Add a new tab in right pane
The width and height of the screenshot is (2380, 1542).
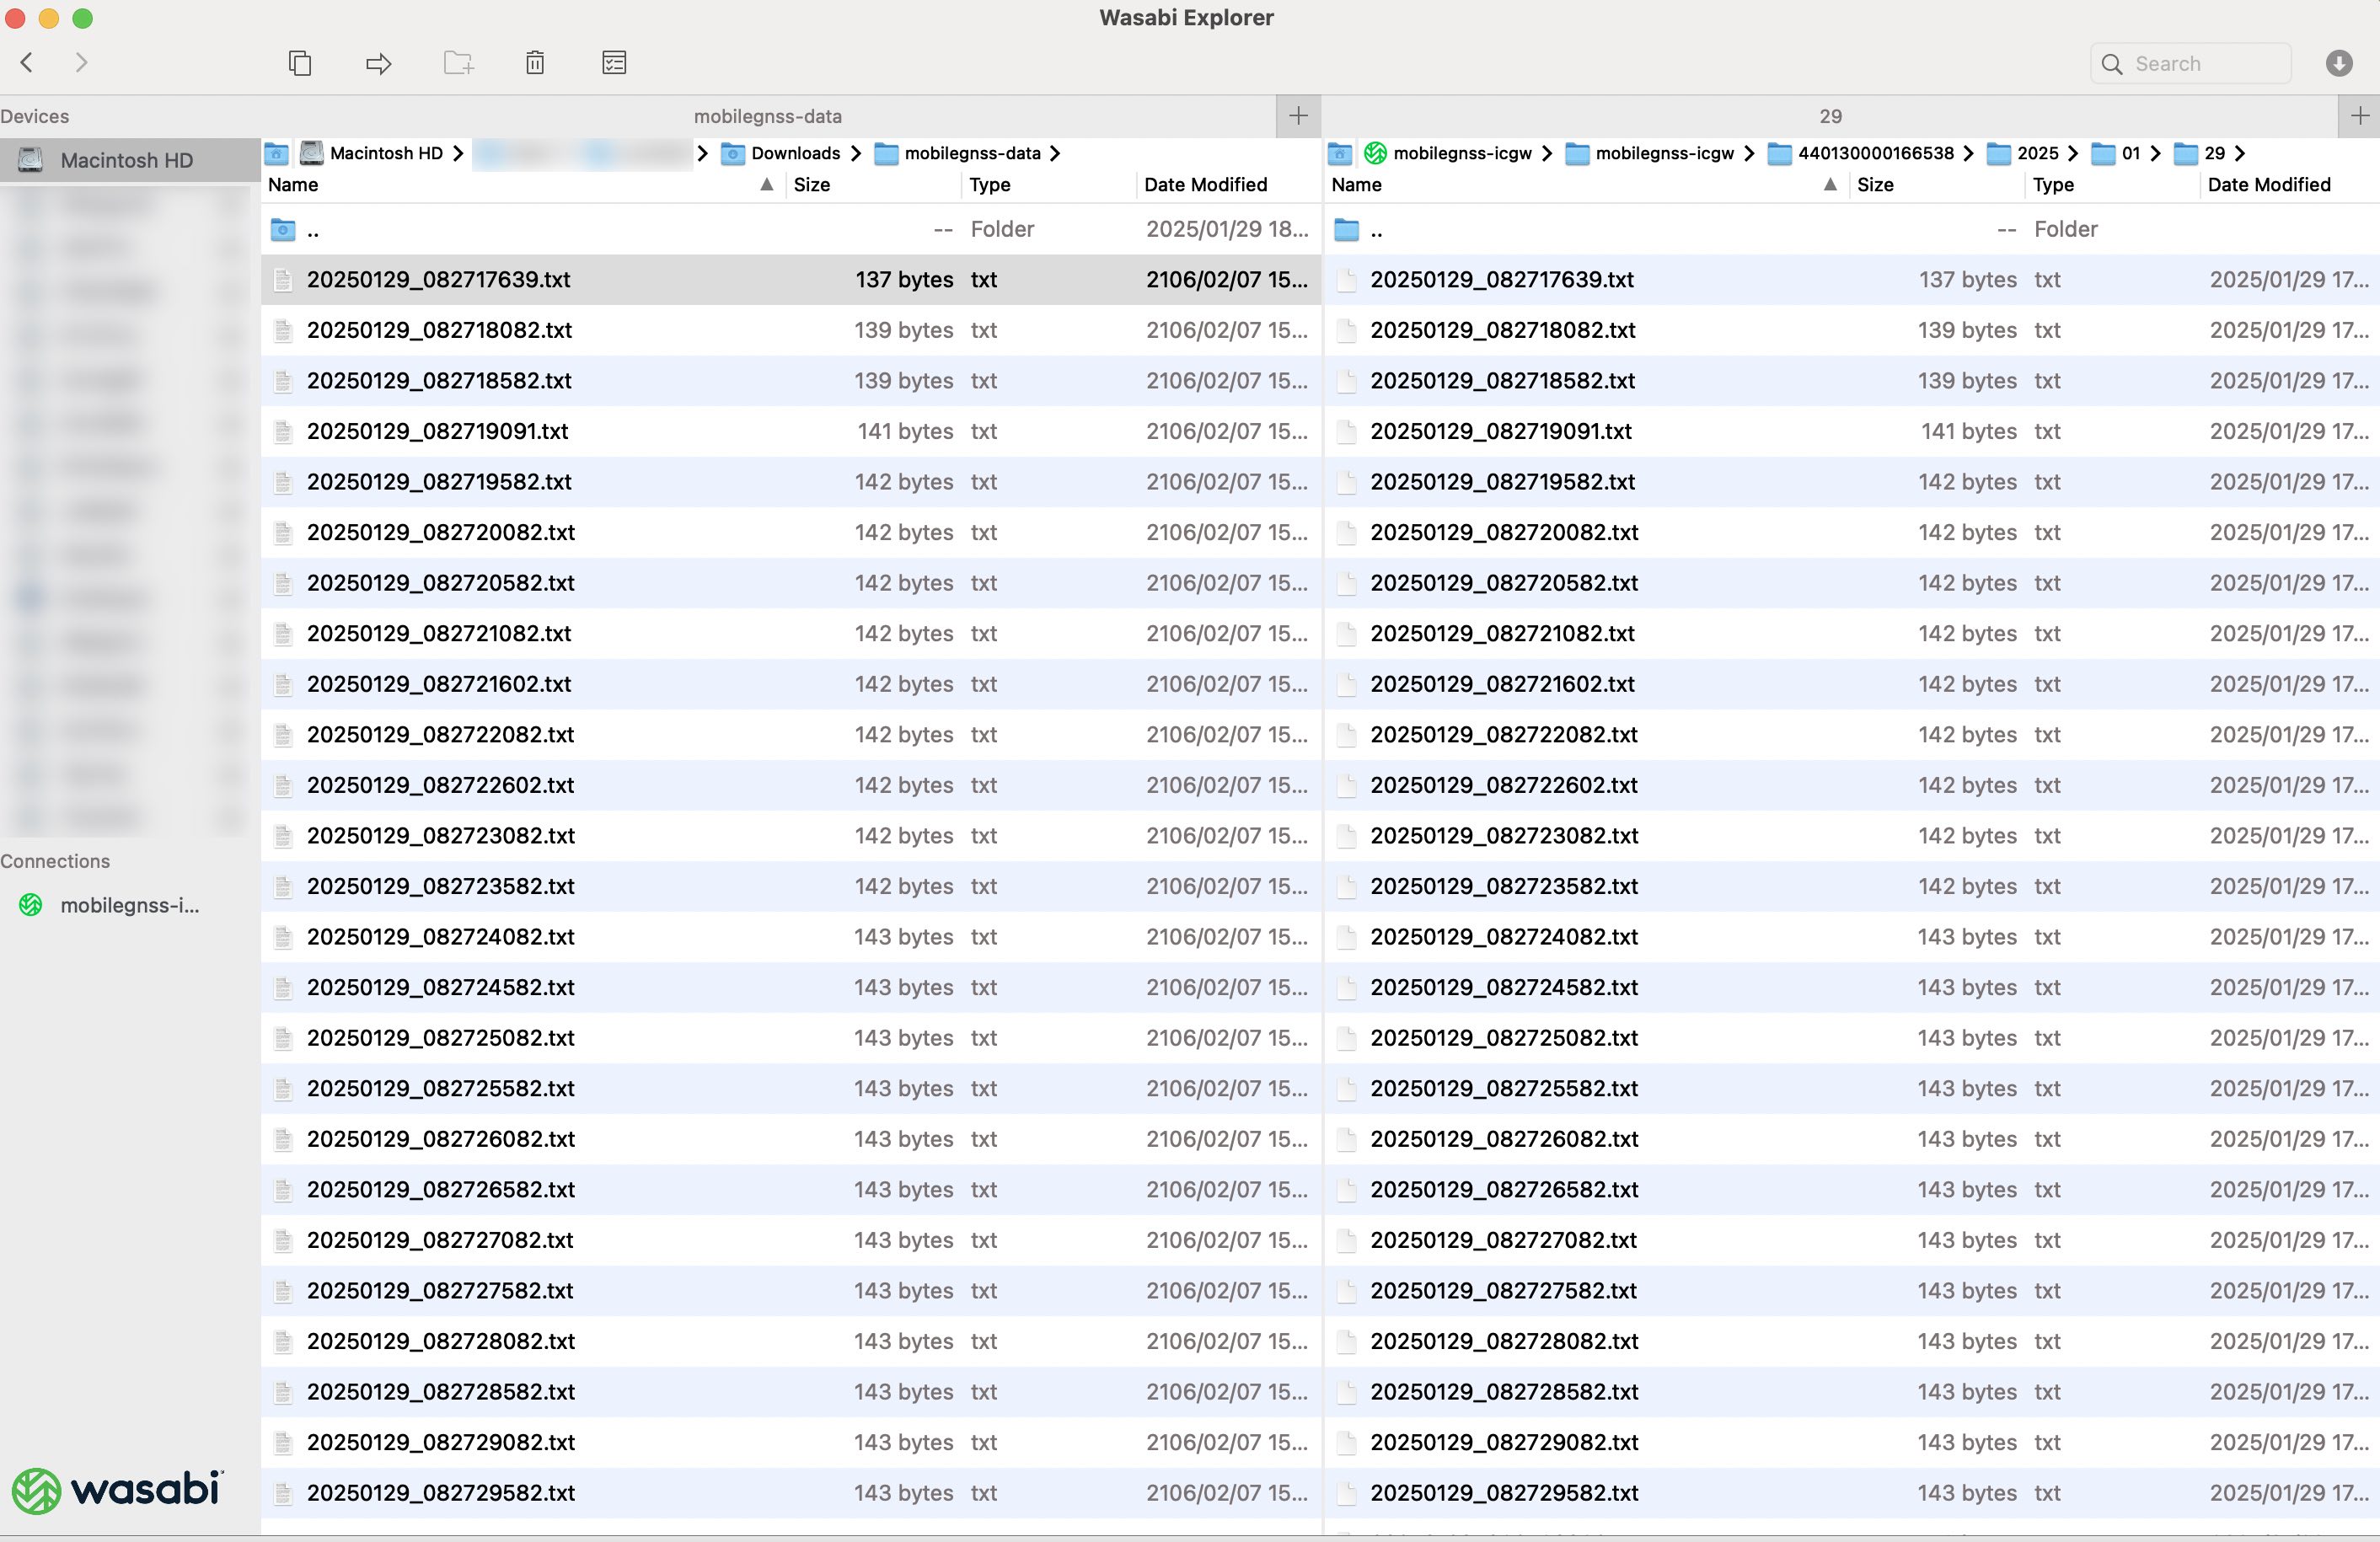click(x=2360, y=116)
